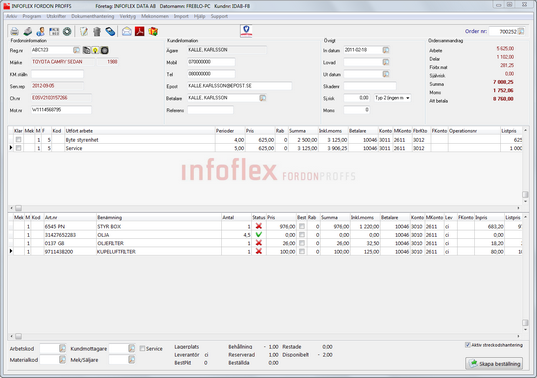Open calendar picker for In datum
537x378 pixels.
point(386,50)
